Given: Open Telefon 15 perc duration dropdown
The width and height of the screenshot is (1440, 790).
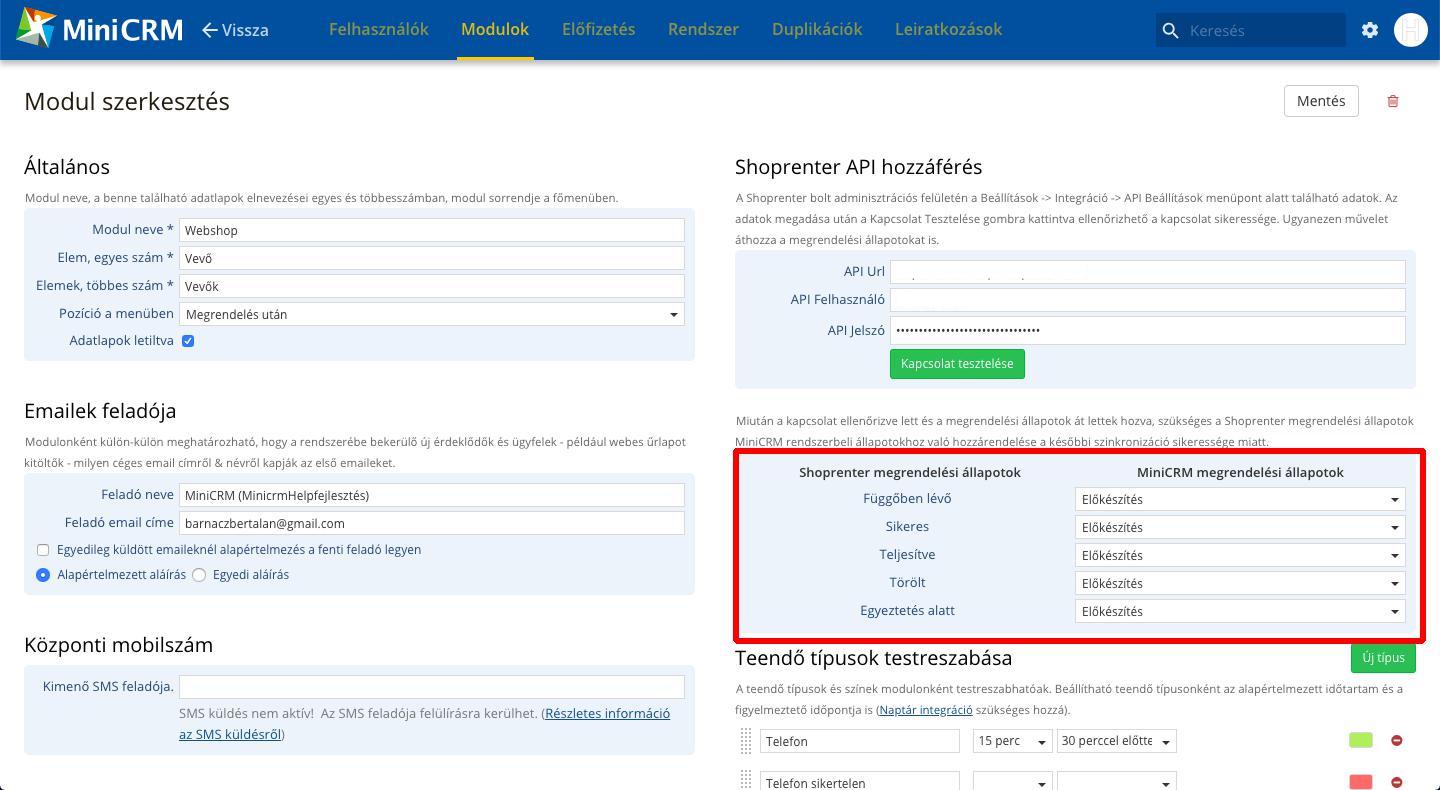Looking at the screenshot, I should [x=1012, y=741].
